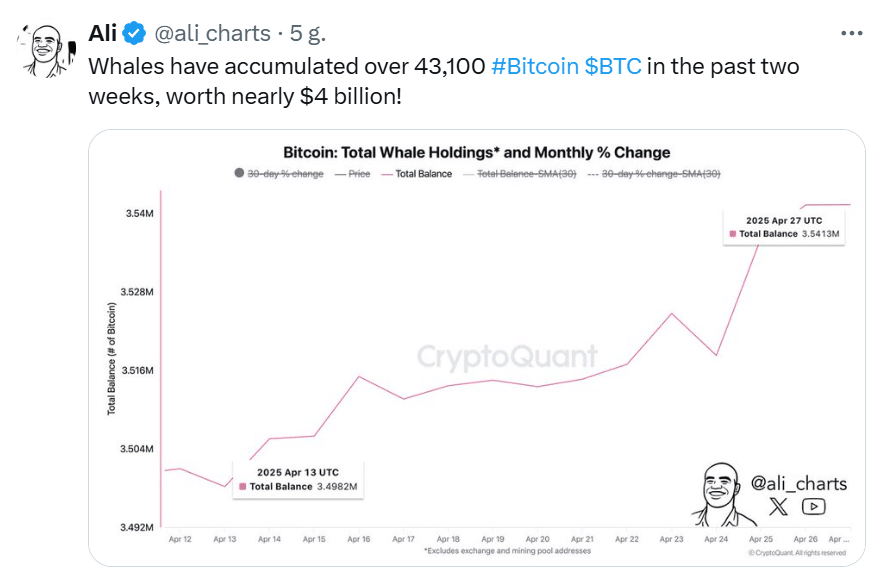Click the author name Ali
Screen dimensions: 879x570
pyautogui.click(x=103, y=33)
